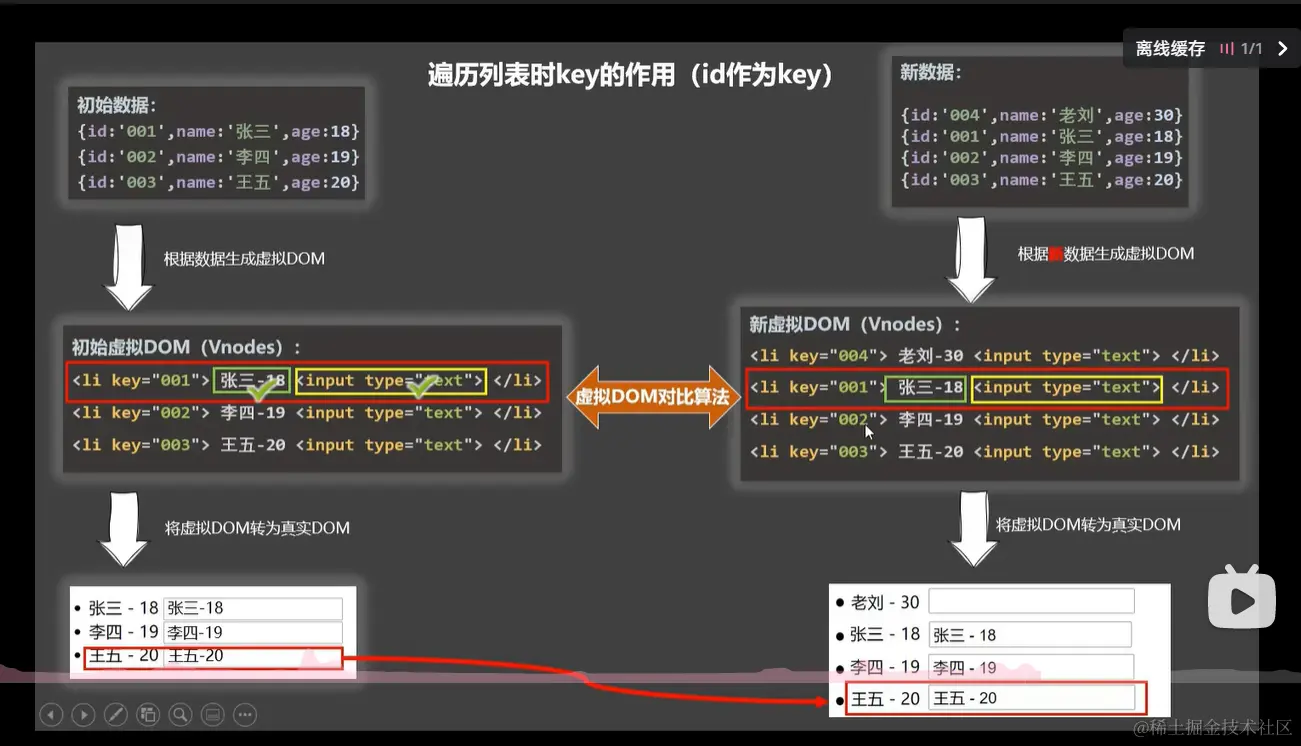Activate the zoom magnifier tool
Viewport: 1301px width, 746px height.
181,714
